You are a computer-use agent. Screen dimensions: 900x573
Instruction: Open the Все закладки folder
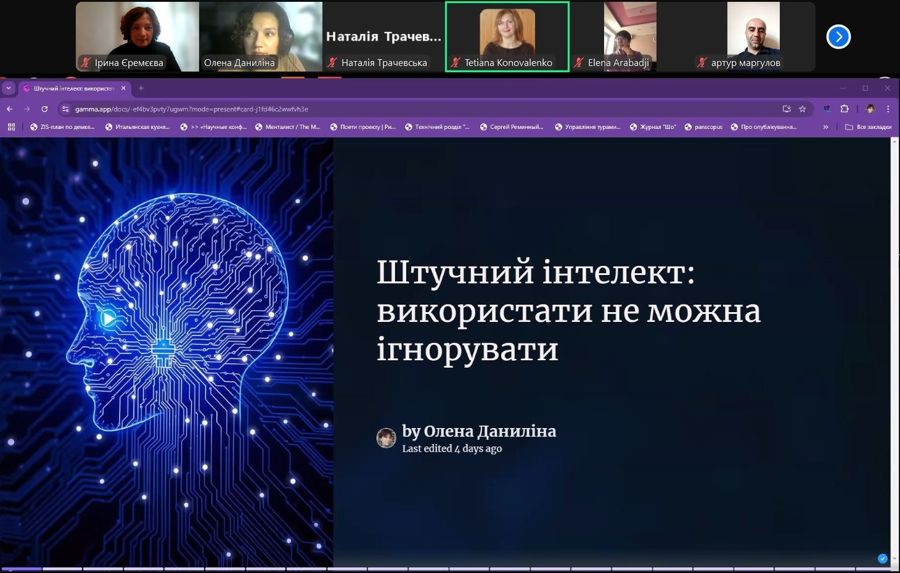[x=868, y=127]
